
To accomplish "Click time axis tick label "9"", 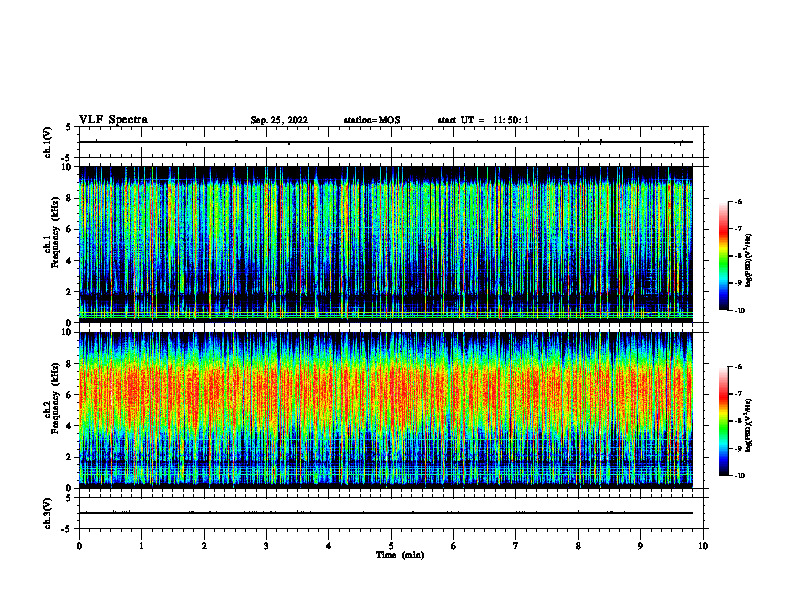I will (640, 546).
